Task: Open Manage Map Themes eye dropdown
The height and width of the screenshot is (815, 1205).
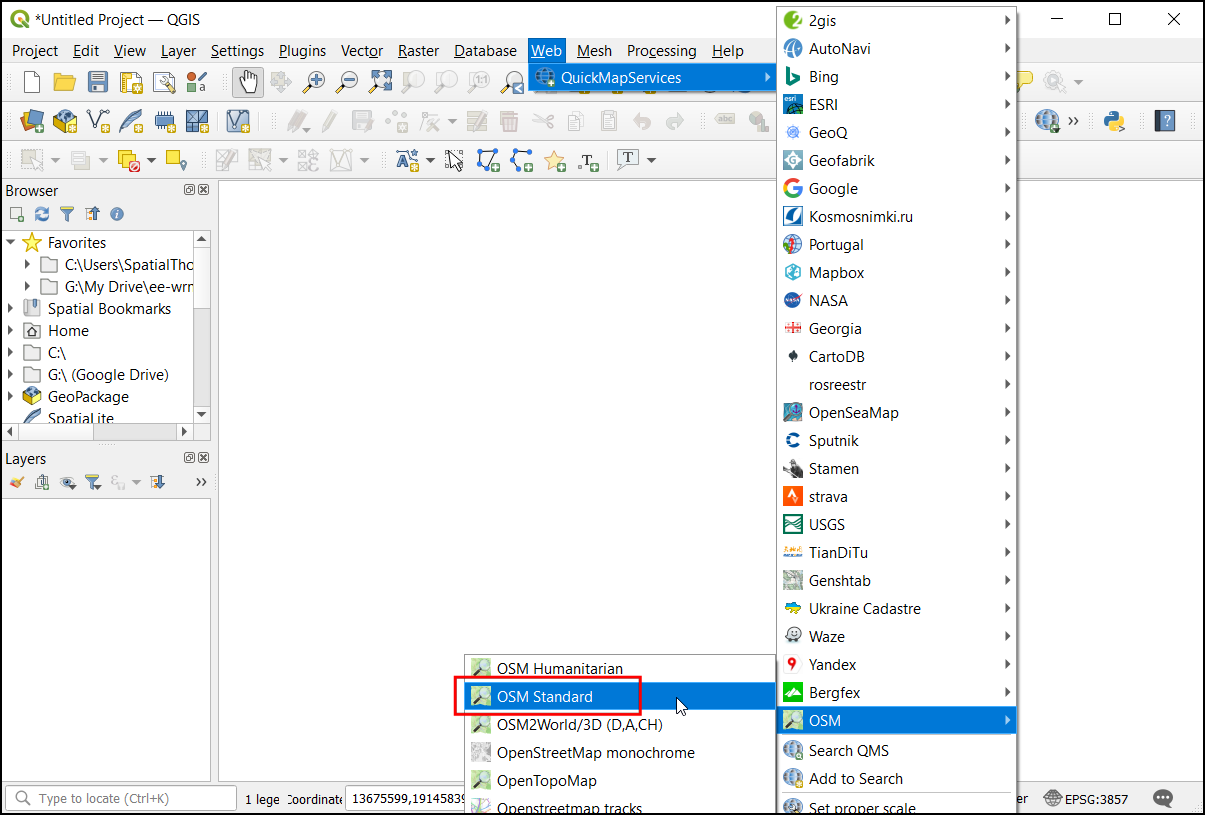Action: click(67, 482)
